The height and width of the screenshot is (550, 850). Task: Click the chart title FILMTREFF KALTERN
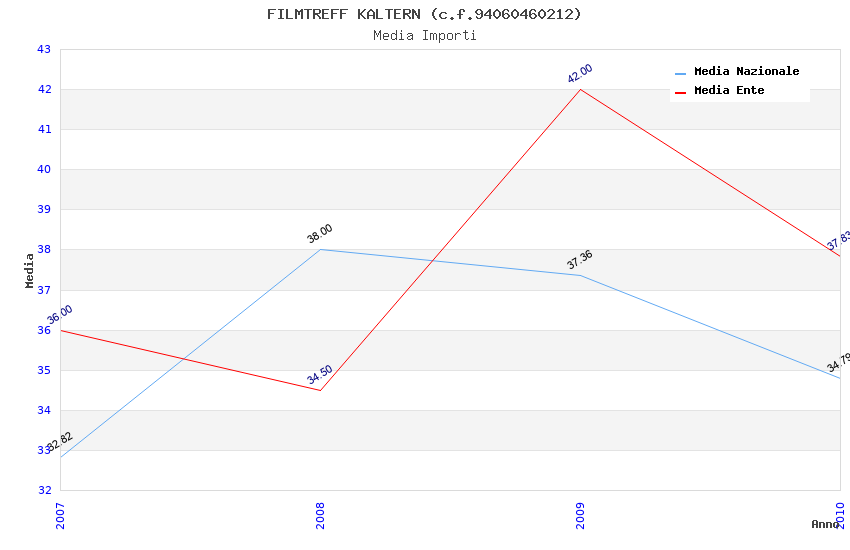tap(424, 14)
